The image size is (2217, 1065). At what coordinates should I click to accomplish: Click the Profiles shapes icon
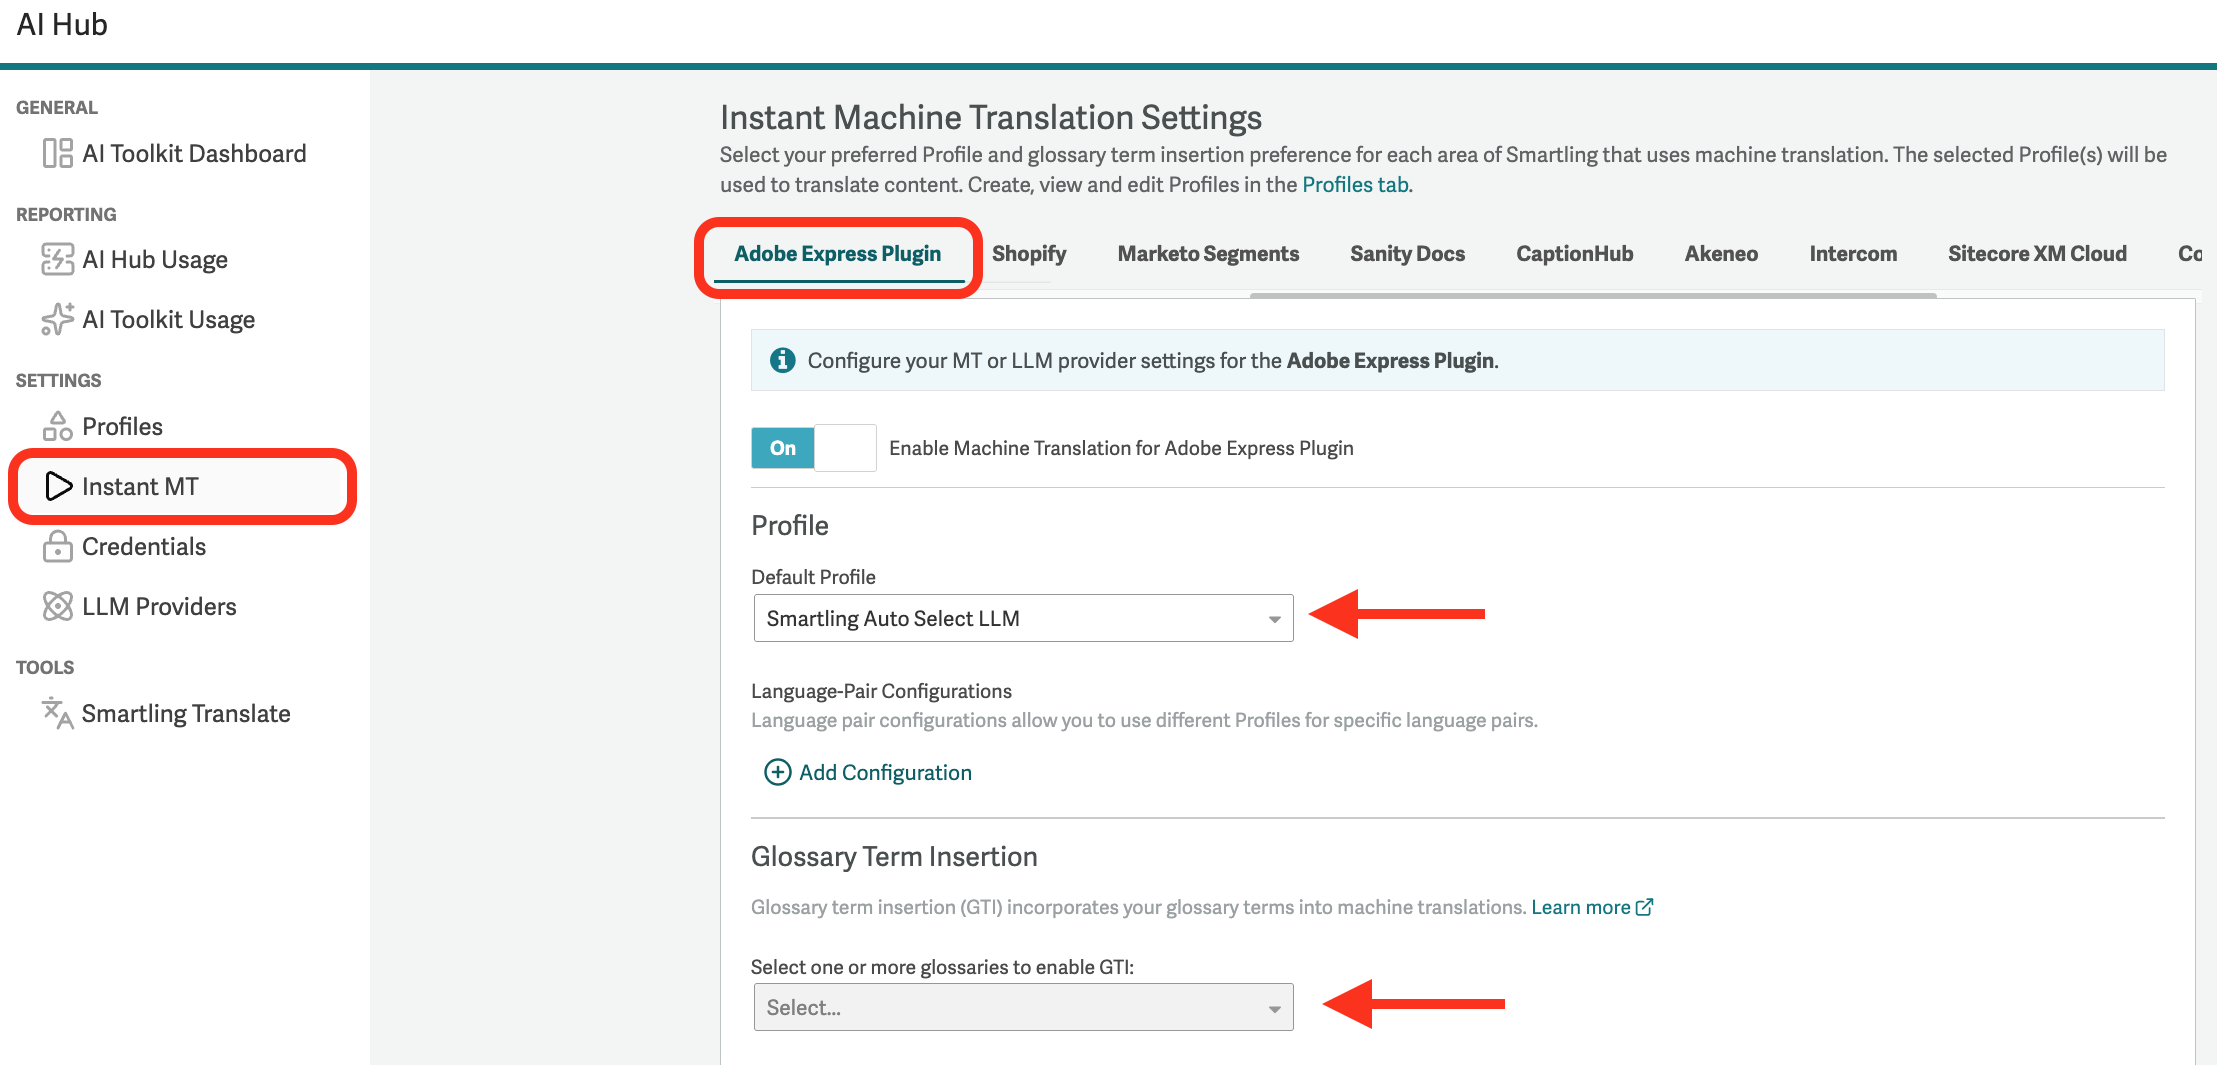pyautogui.click(x=57, y=426)
